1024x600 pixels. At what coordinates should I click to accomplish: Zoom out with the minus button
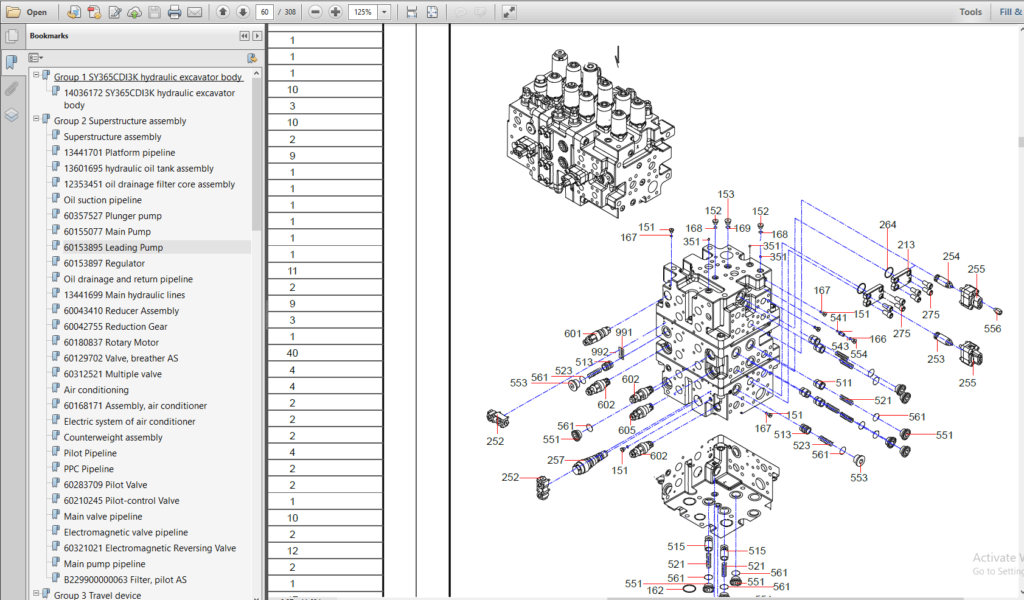pos(315,12)
